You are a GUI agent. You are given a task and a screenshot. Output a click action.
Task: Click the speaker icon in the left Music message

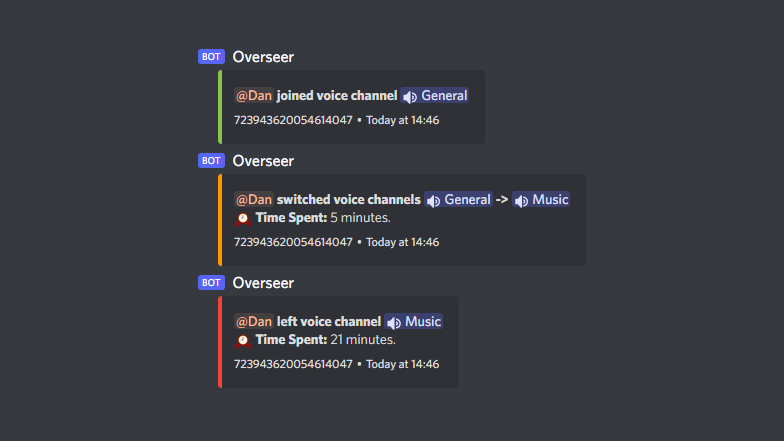pyautogui.click(x=394, y=322)
